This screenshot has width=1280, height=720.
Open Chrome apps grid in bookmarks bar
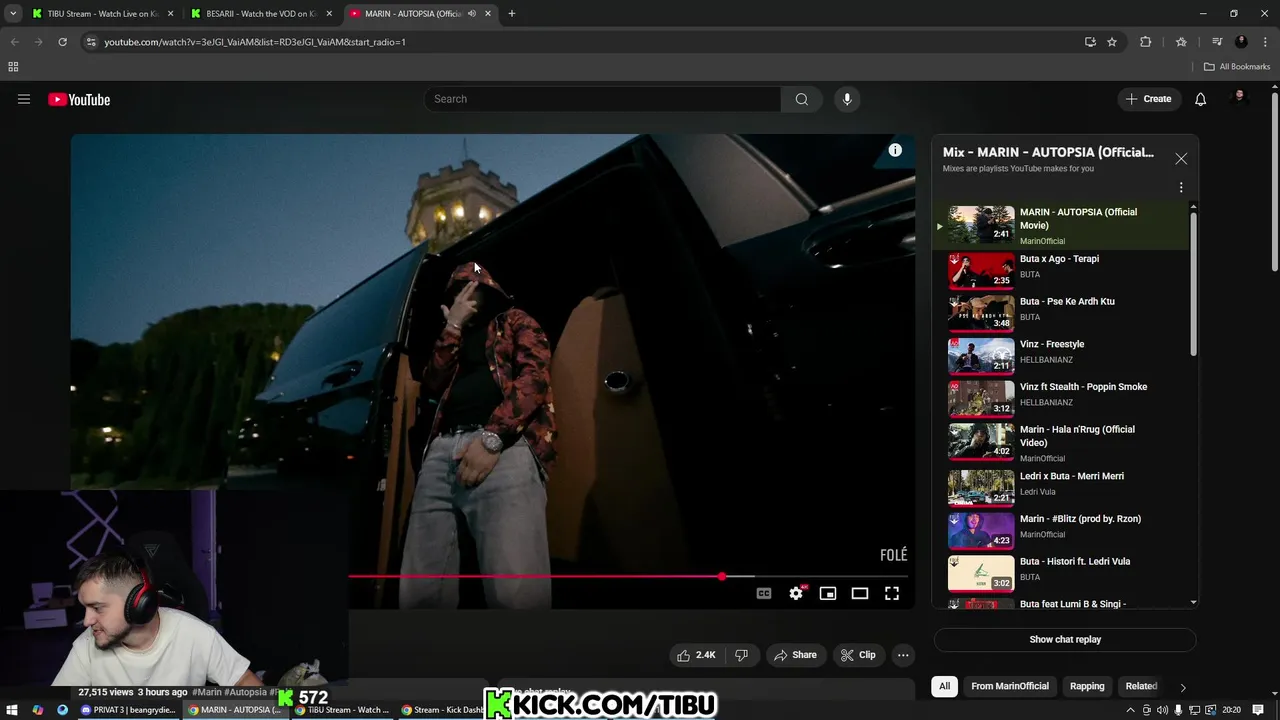pyautogui.click(x=13, y=67)
